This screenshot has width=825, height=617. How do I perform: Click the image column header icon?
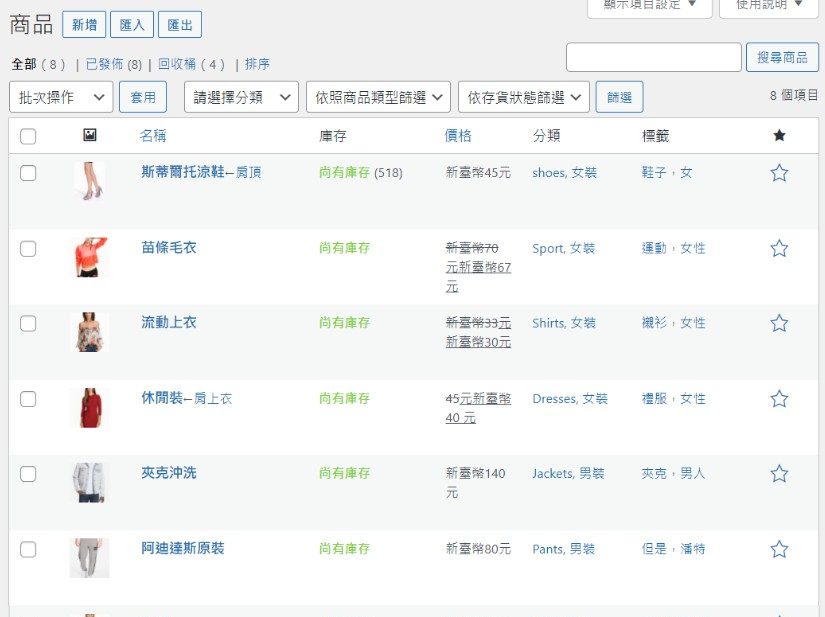(90, 135)
